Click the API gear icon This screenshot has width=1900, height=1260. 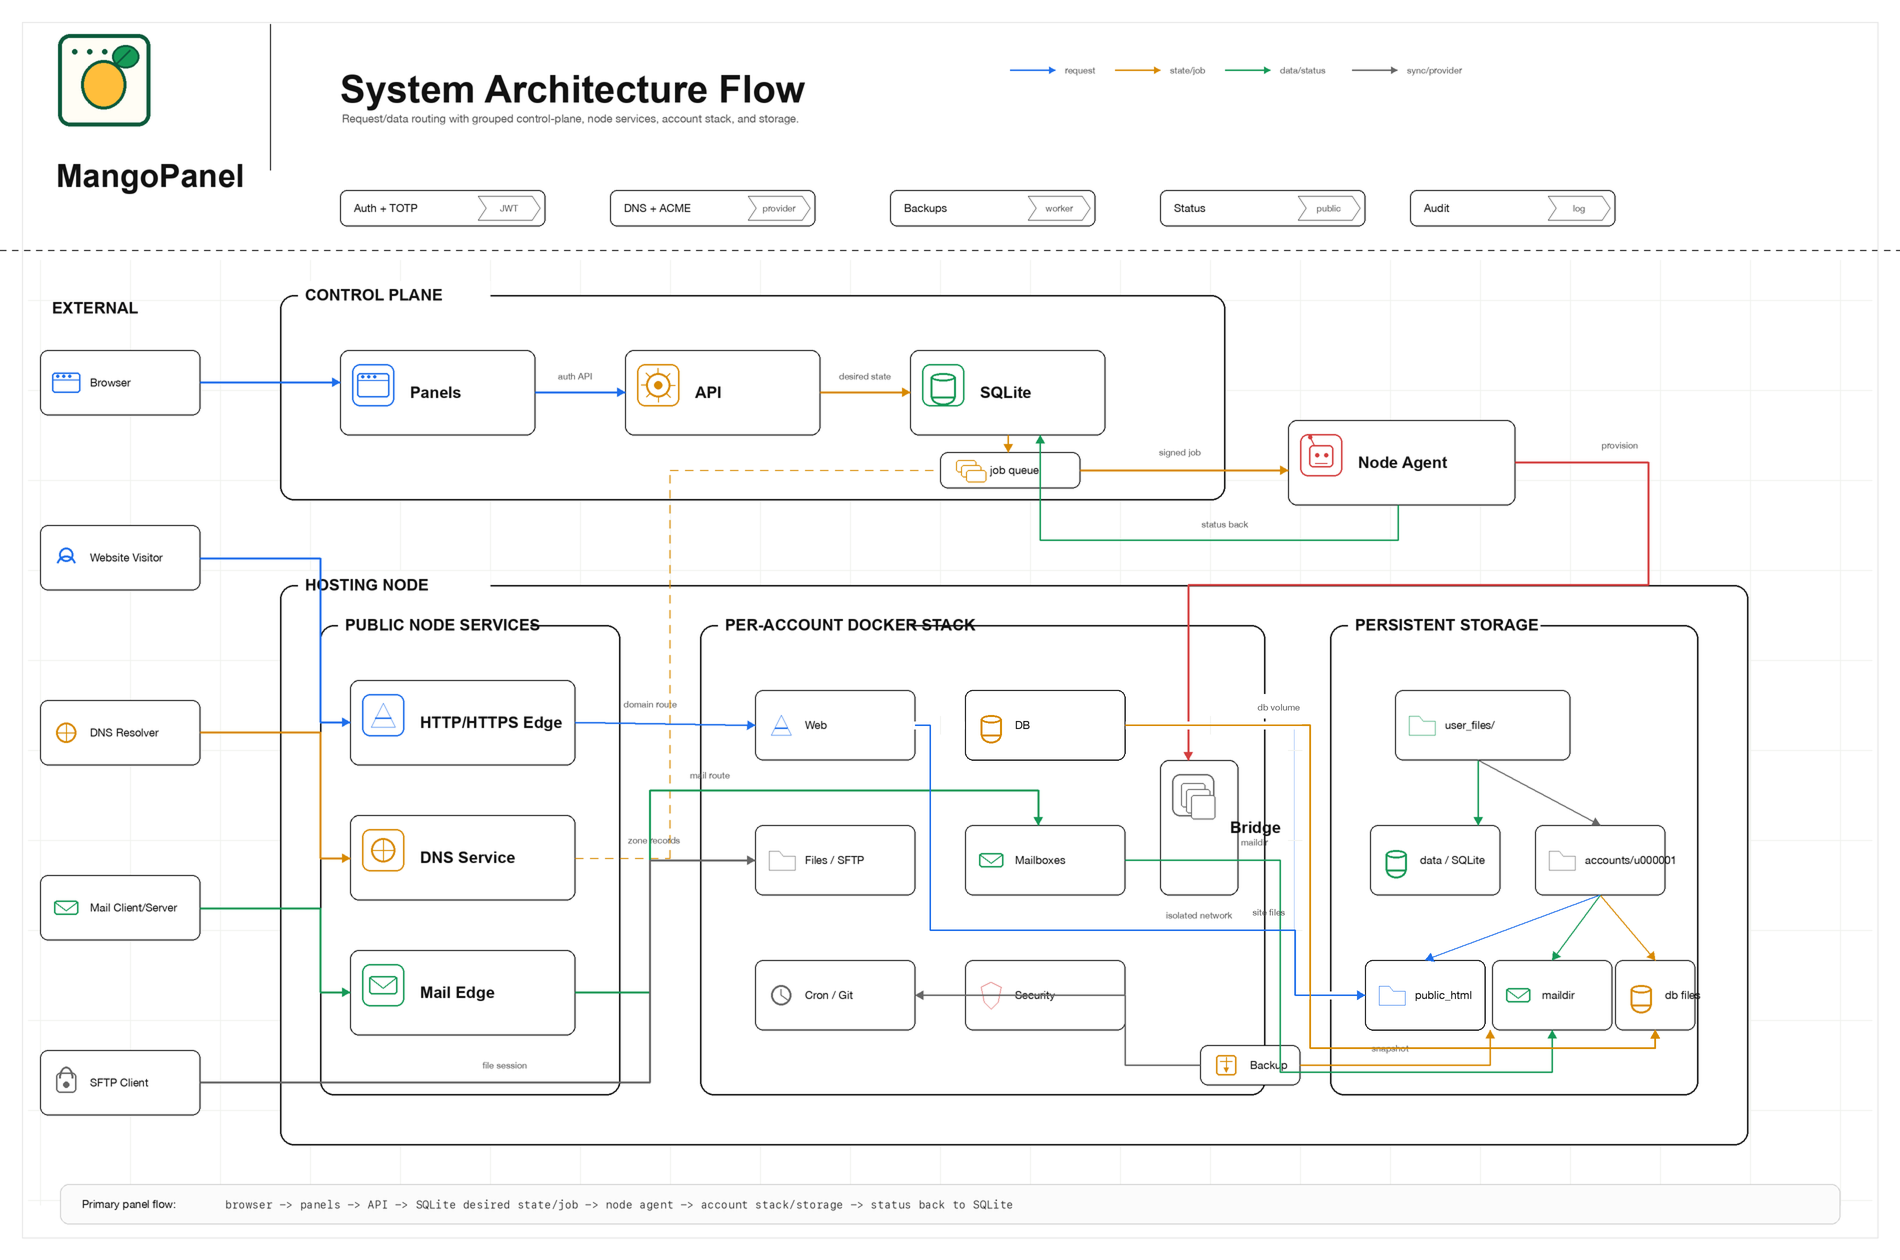click(x=658, y=386)
